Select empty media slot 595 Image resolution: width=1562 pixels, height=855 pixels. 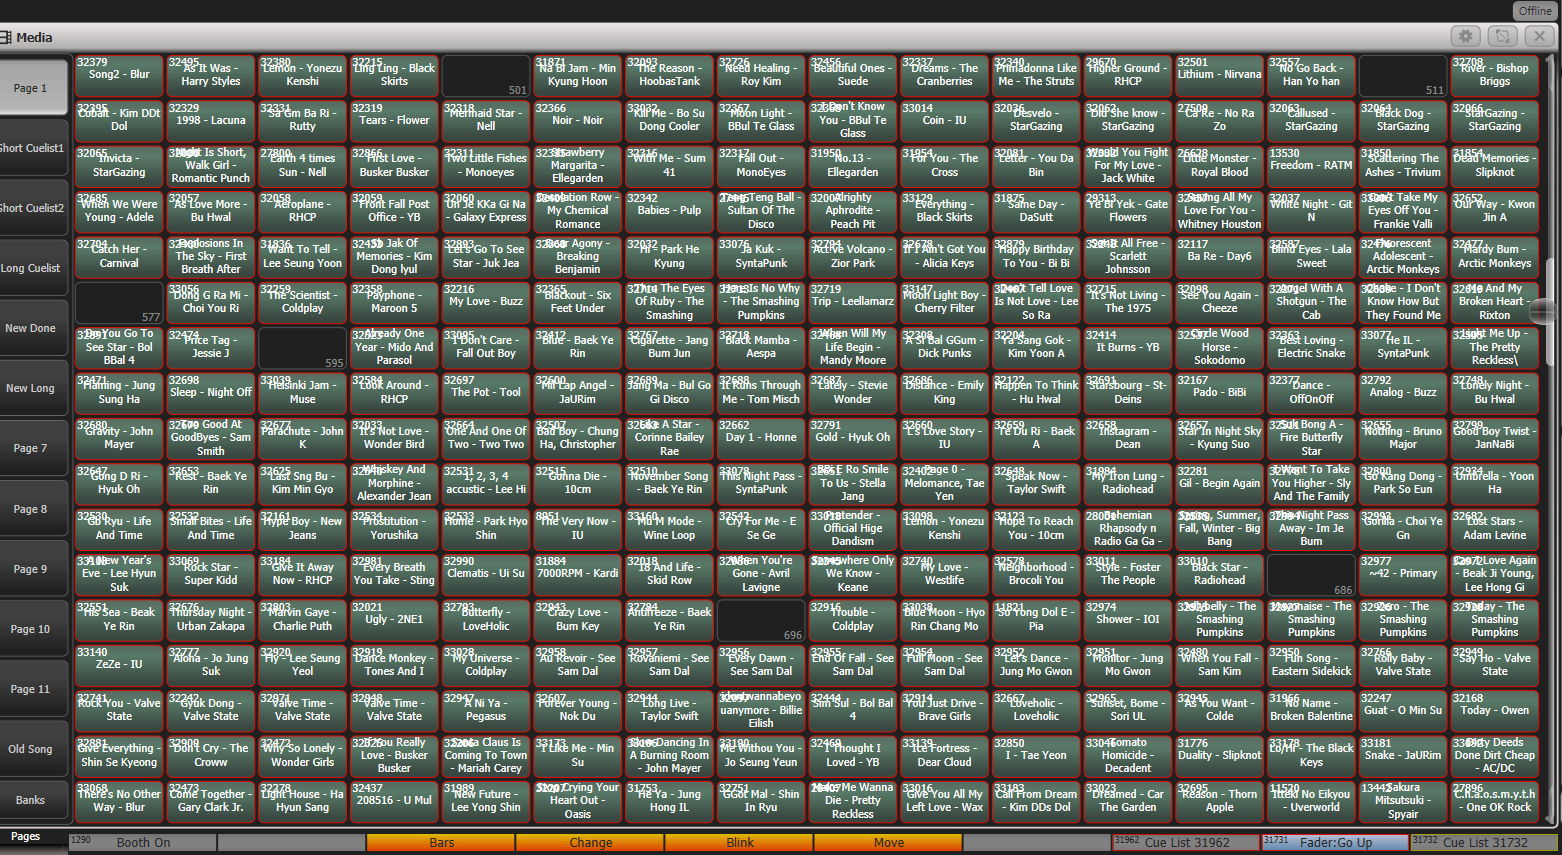302,348
